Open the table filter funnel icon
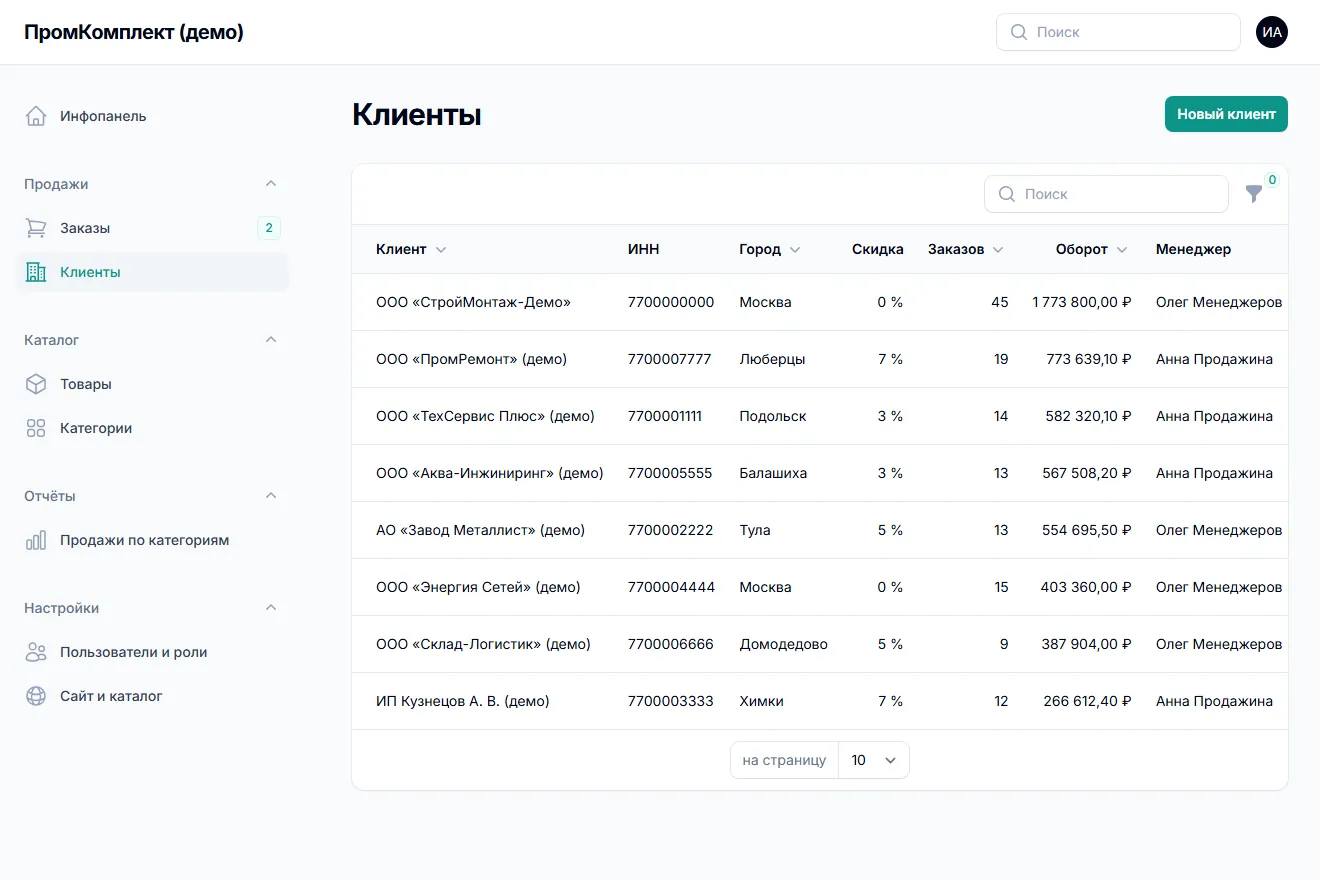This screenshot has width=1320, height=880. (x=1254, y=194)
